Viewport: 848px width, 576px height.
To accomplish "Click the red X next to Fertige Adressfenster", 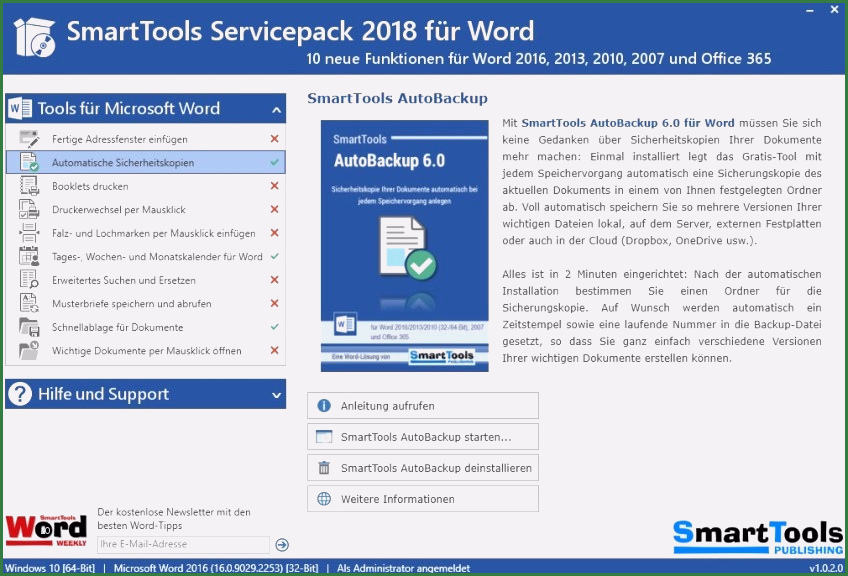I will coord(275,139).
